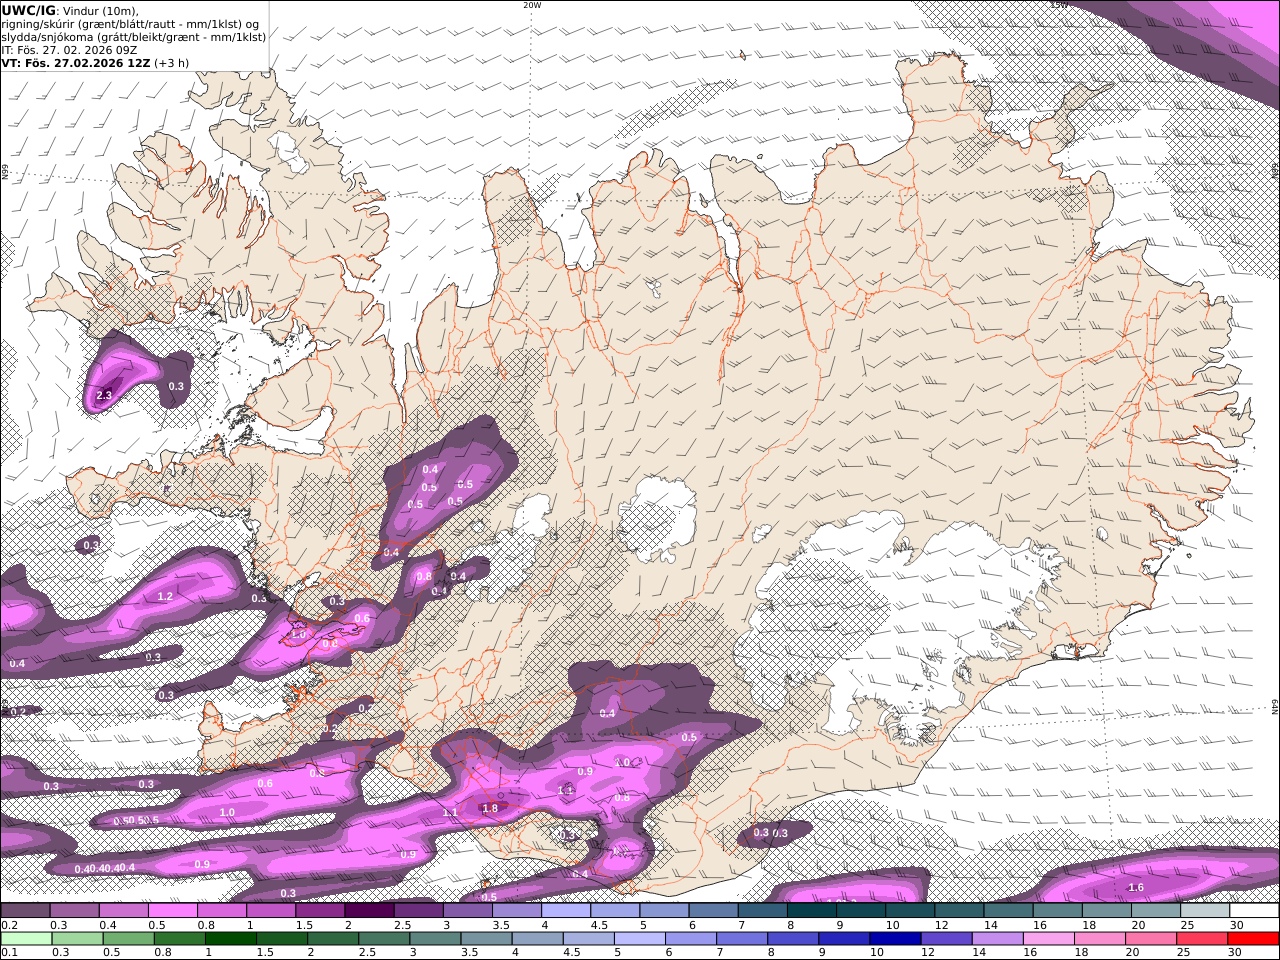Select the 'rigning/skúrir (grænt/blátt/rautt' header line

point(130,24)
